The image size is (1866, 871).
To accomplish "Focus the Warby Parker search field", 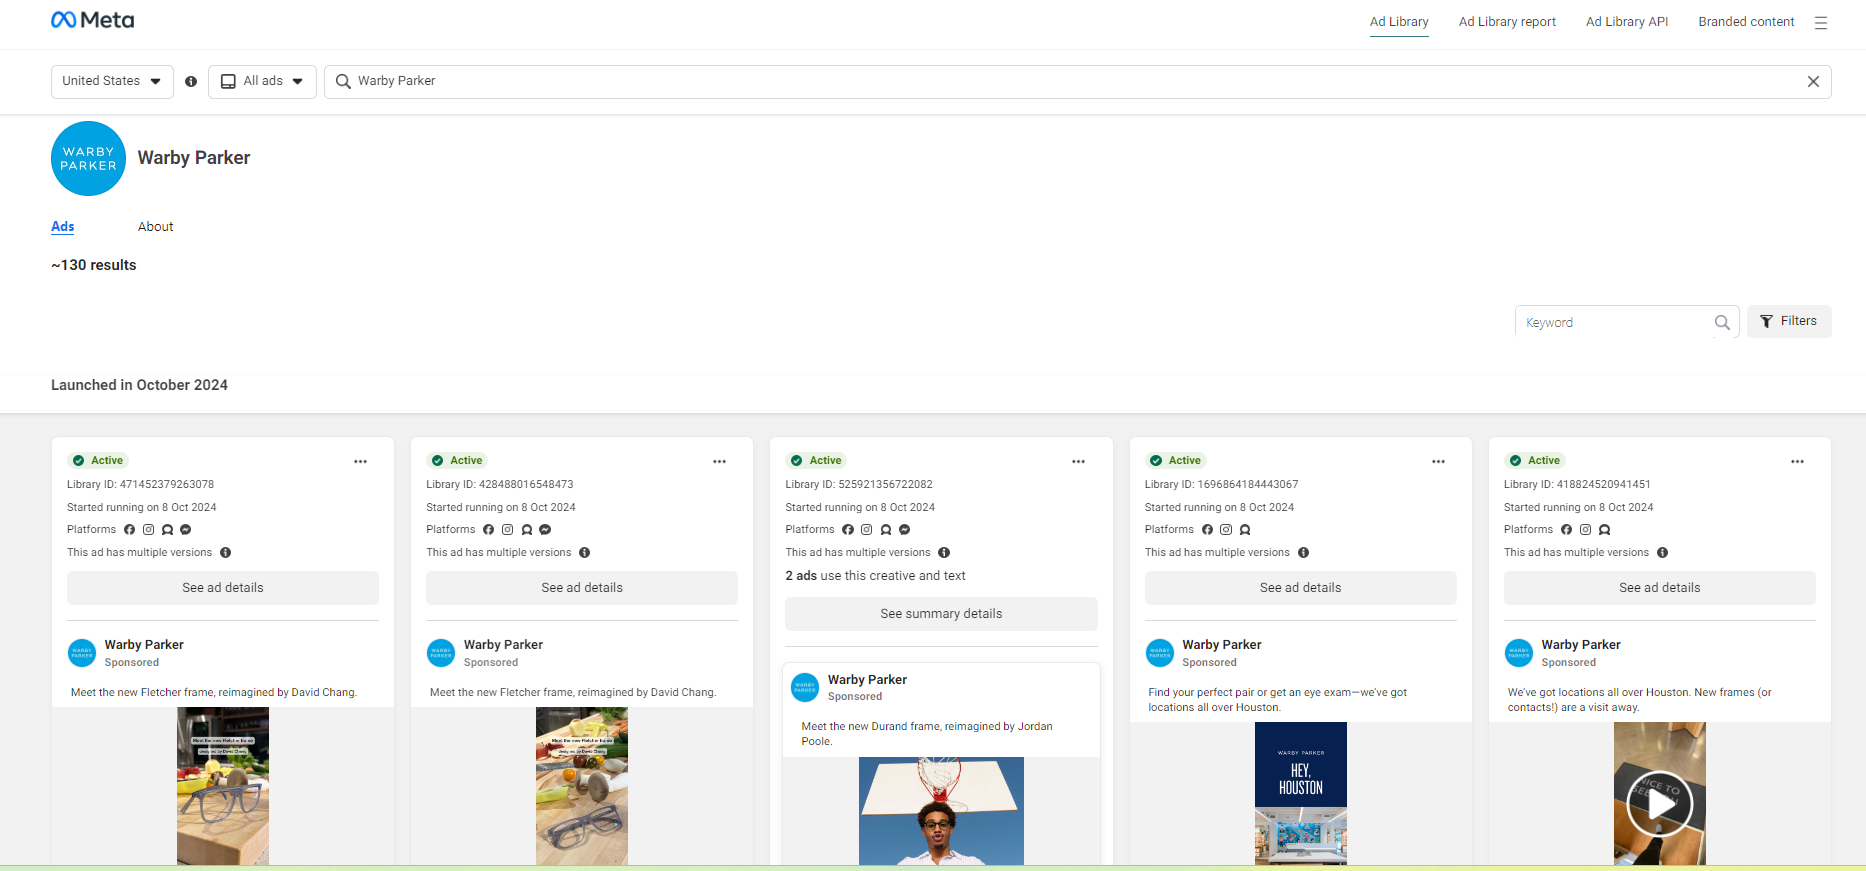I will click(1078, 82).
